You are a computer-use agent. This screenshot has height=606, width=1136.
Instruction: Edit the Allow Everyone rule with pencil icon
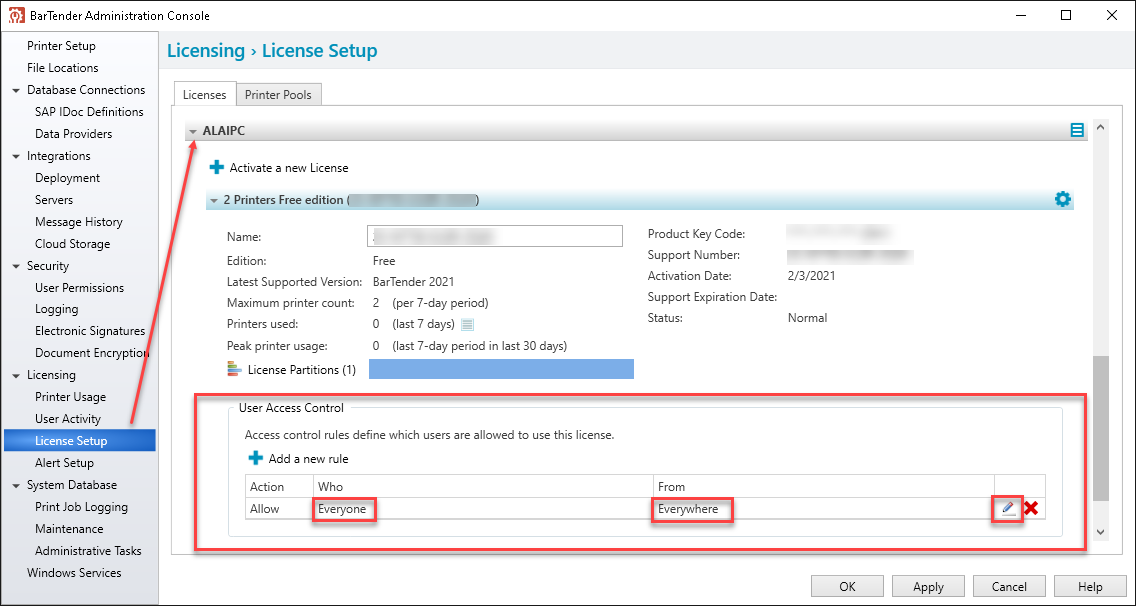(x=1007, y=509)
